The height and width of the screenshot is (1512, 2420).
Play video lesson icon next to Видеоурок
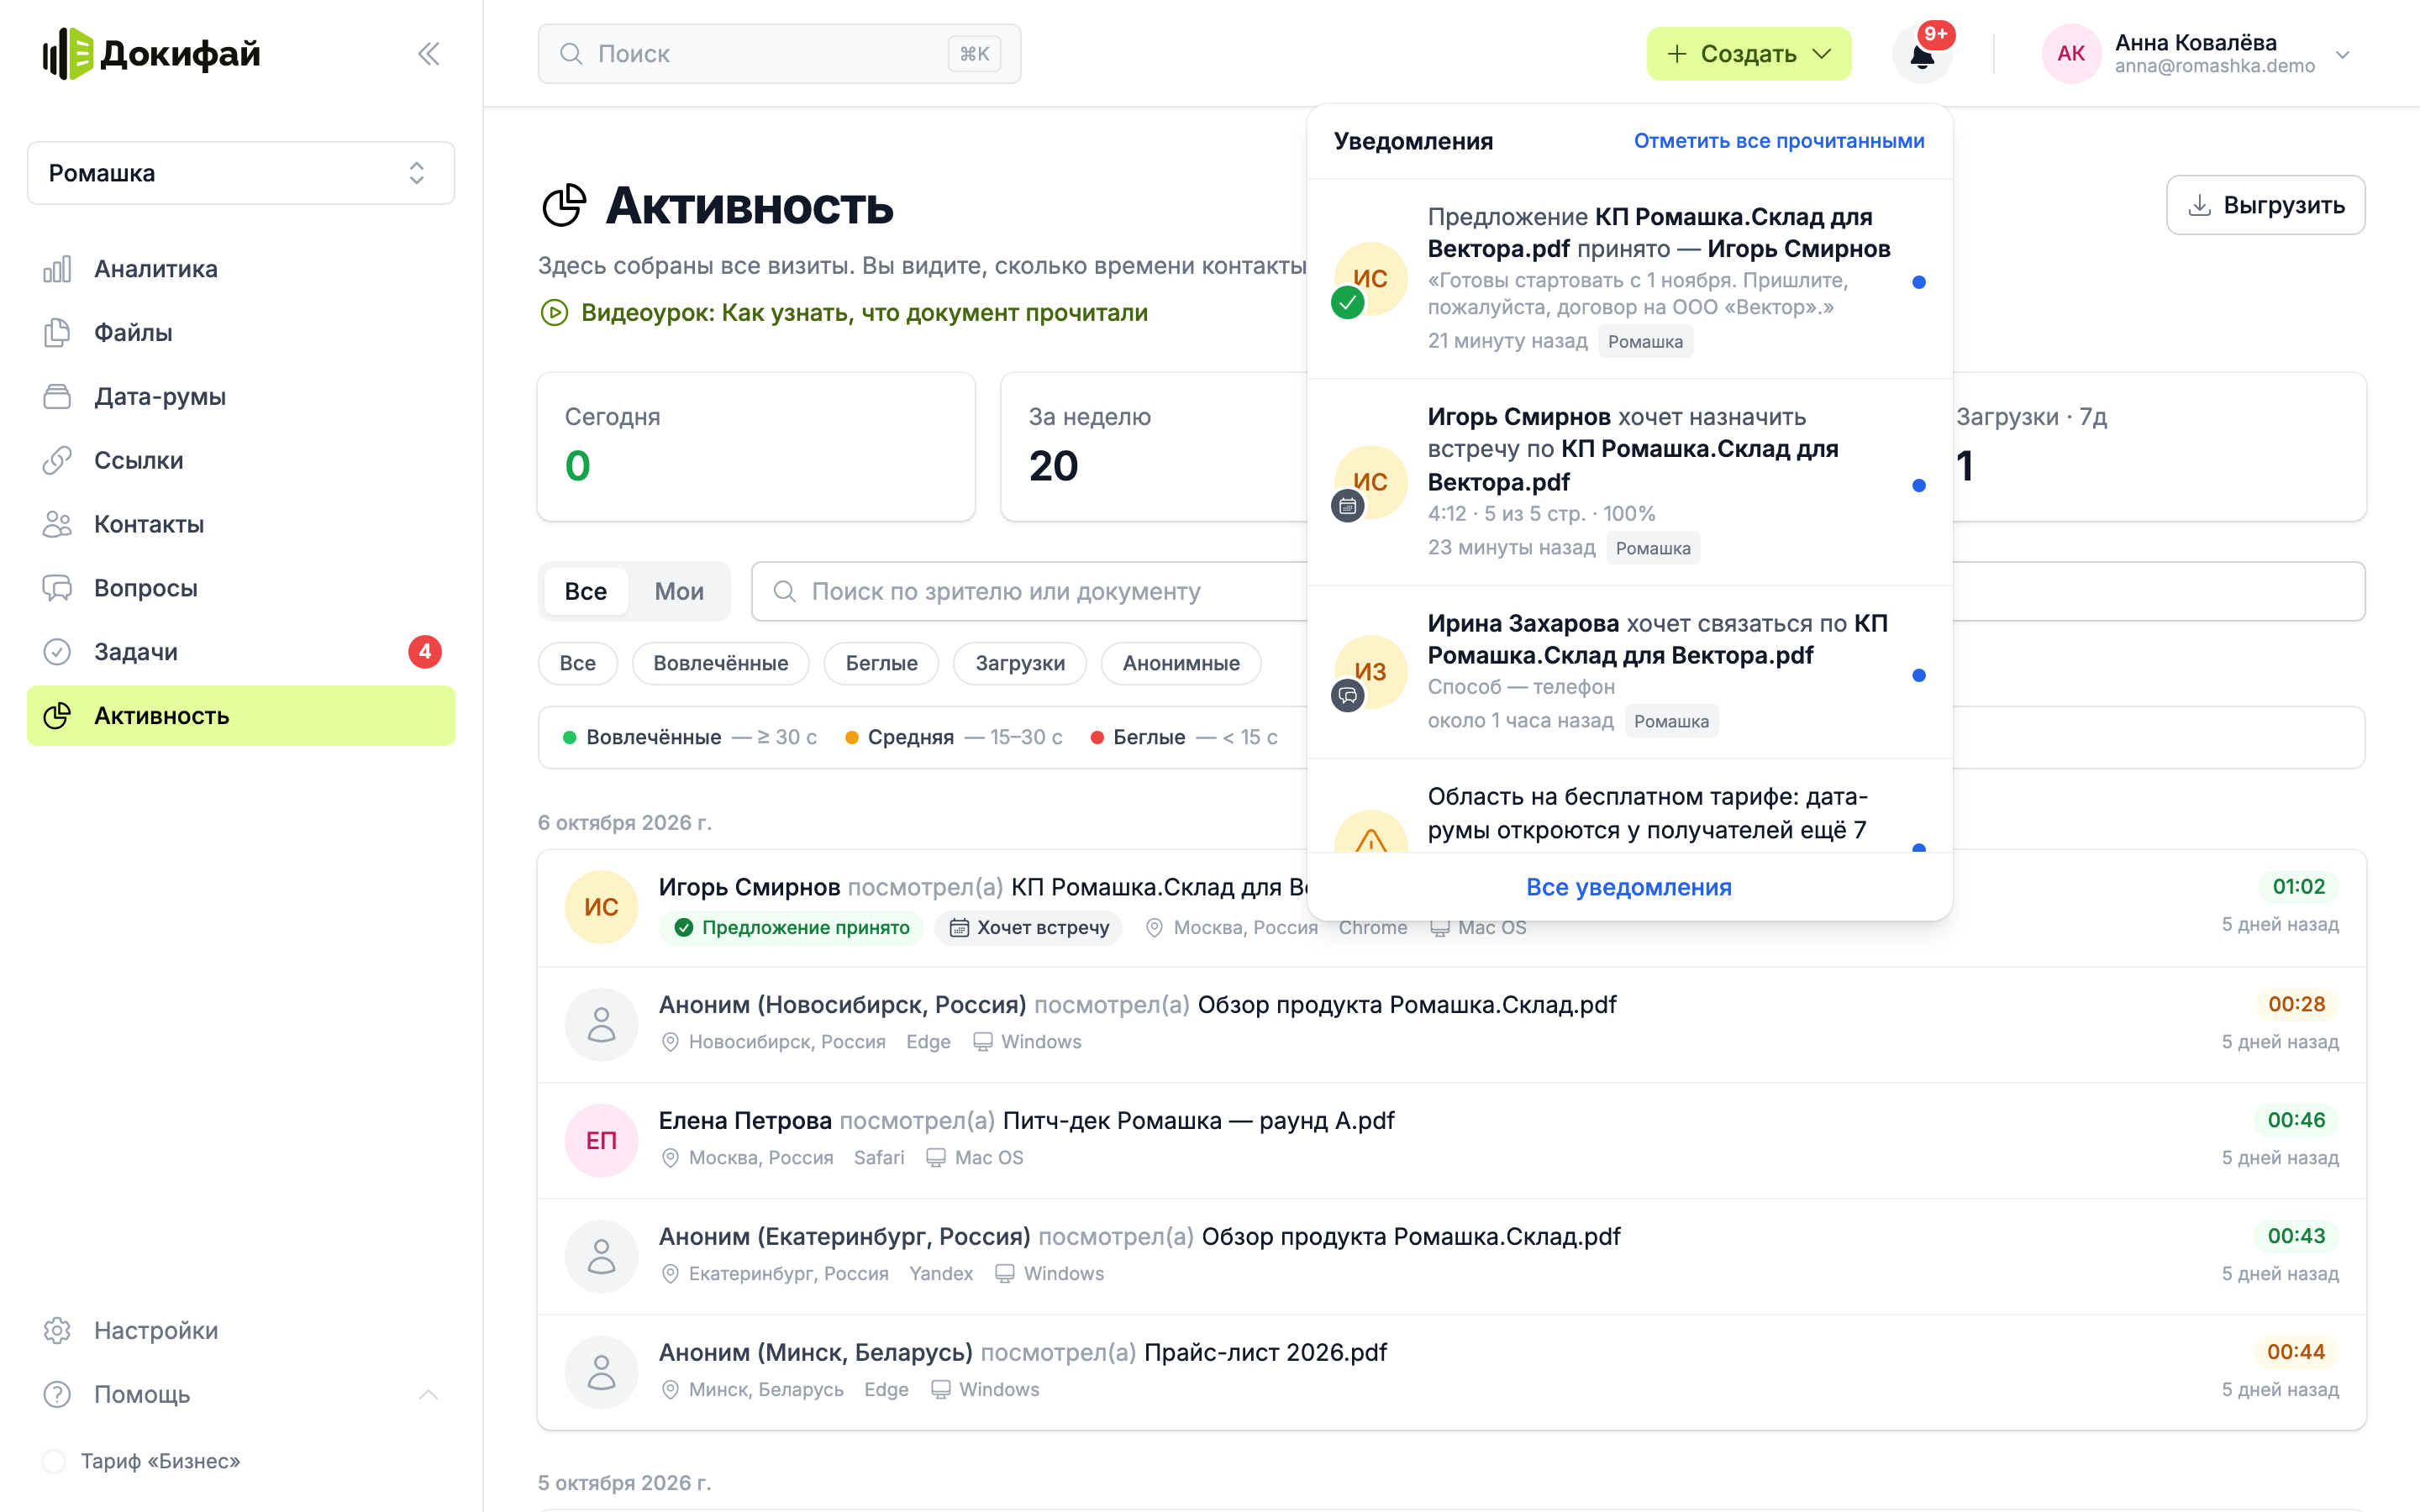(554, 313)
